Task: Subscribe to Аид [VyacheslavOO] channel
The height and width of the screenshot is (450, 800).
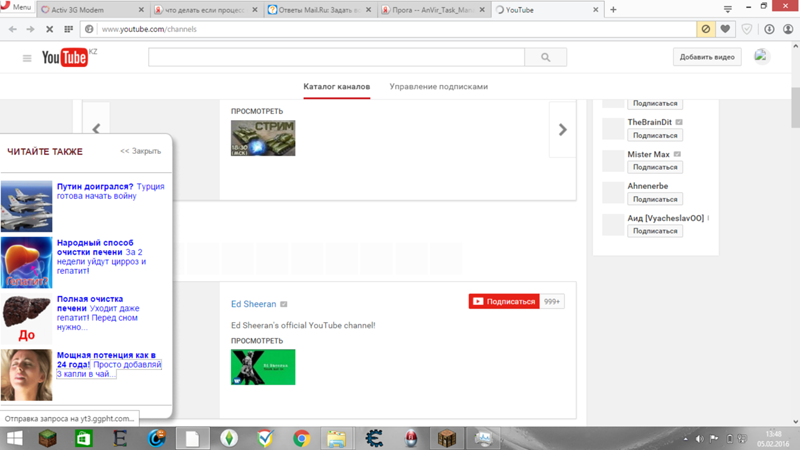Action: point(655,231)
